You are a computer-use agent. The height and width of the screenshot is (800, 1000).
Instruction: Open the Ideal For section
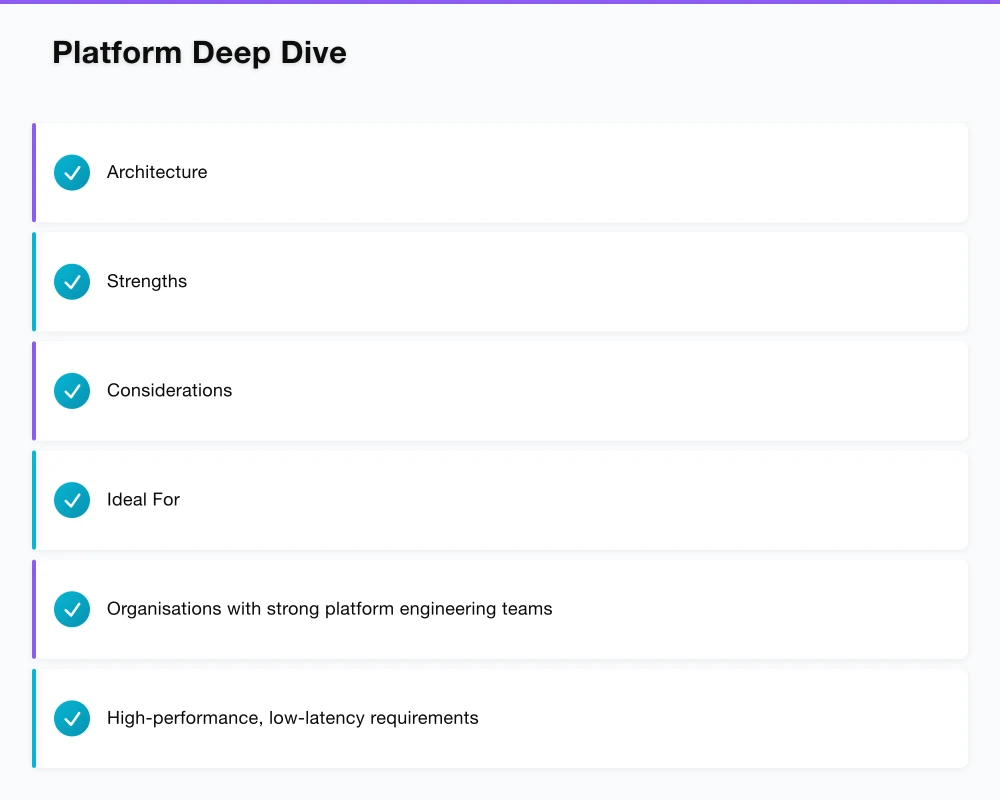click(500, 500)
